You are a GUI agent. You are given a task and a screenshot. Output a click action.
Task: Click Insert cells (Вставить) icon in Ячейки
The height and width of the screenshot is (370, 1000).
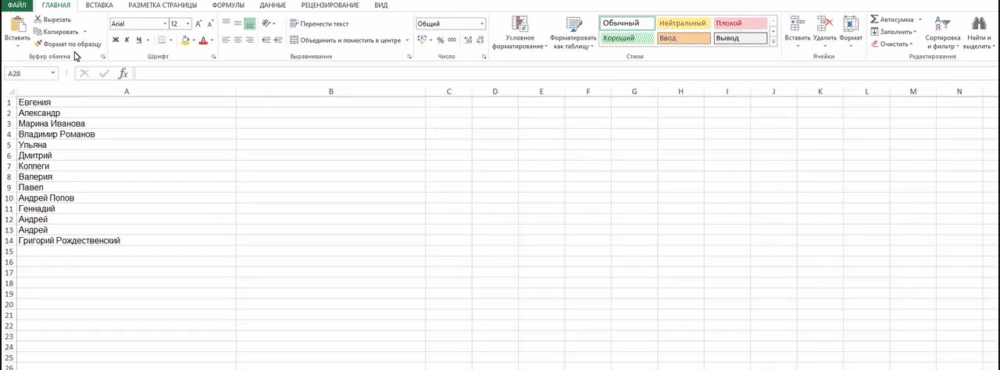tap(797, 24)
